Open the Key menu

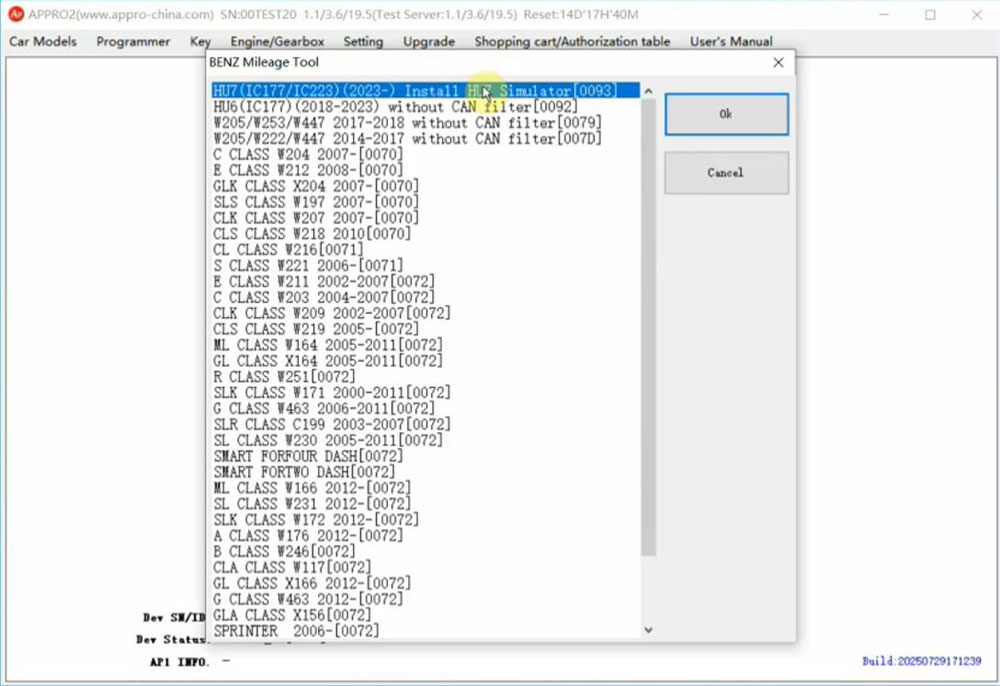coord(200,42)
